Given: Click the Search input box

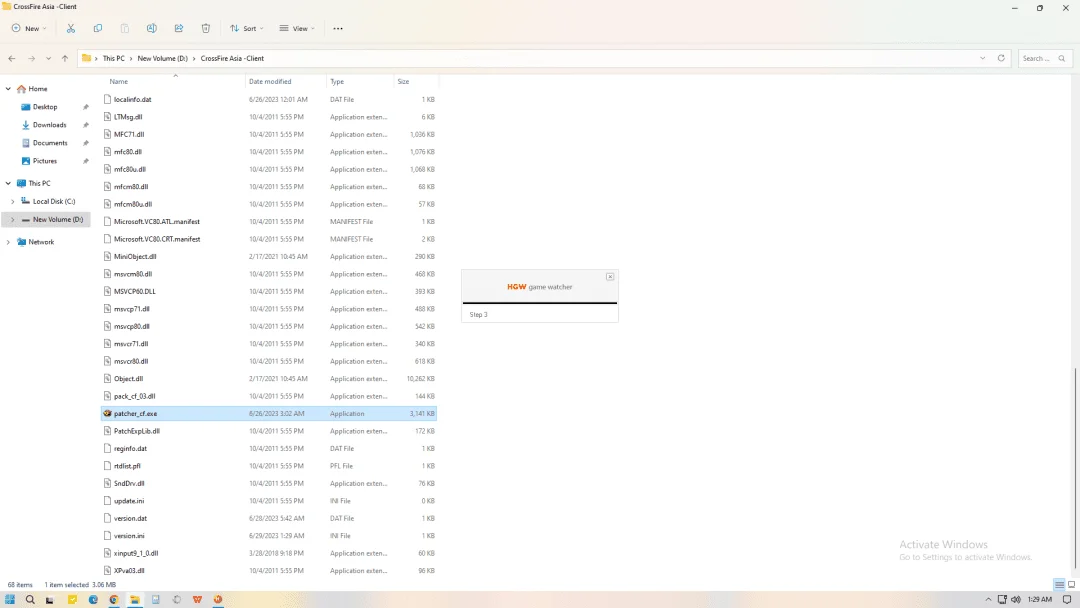Looking at the screenshot, I should click(1044, 59).
